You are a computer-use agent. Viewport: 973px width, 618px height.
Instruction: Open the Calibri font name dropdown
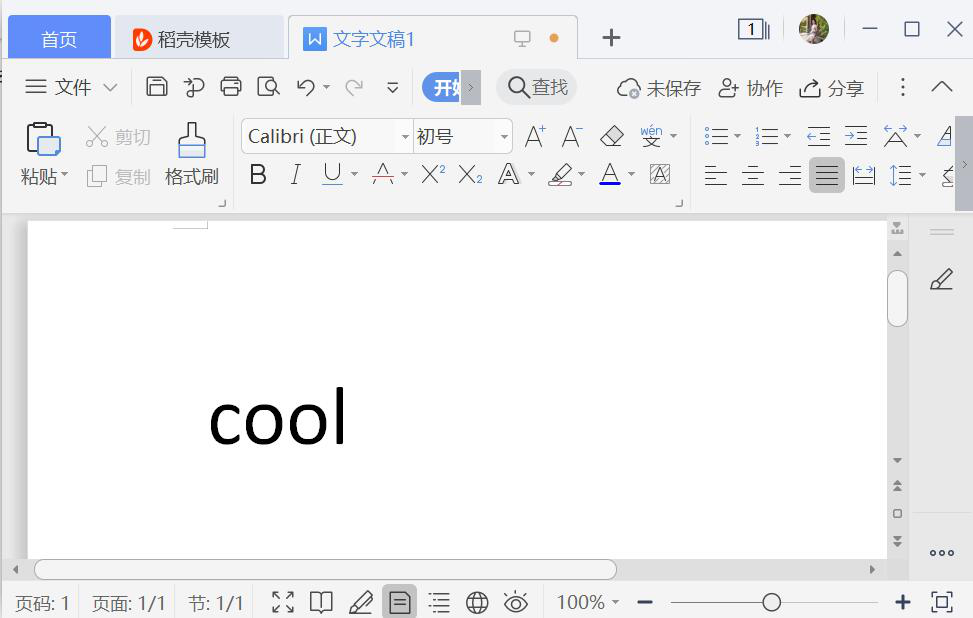pos(405,137)
